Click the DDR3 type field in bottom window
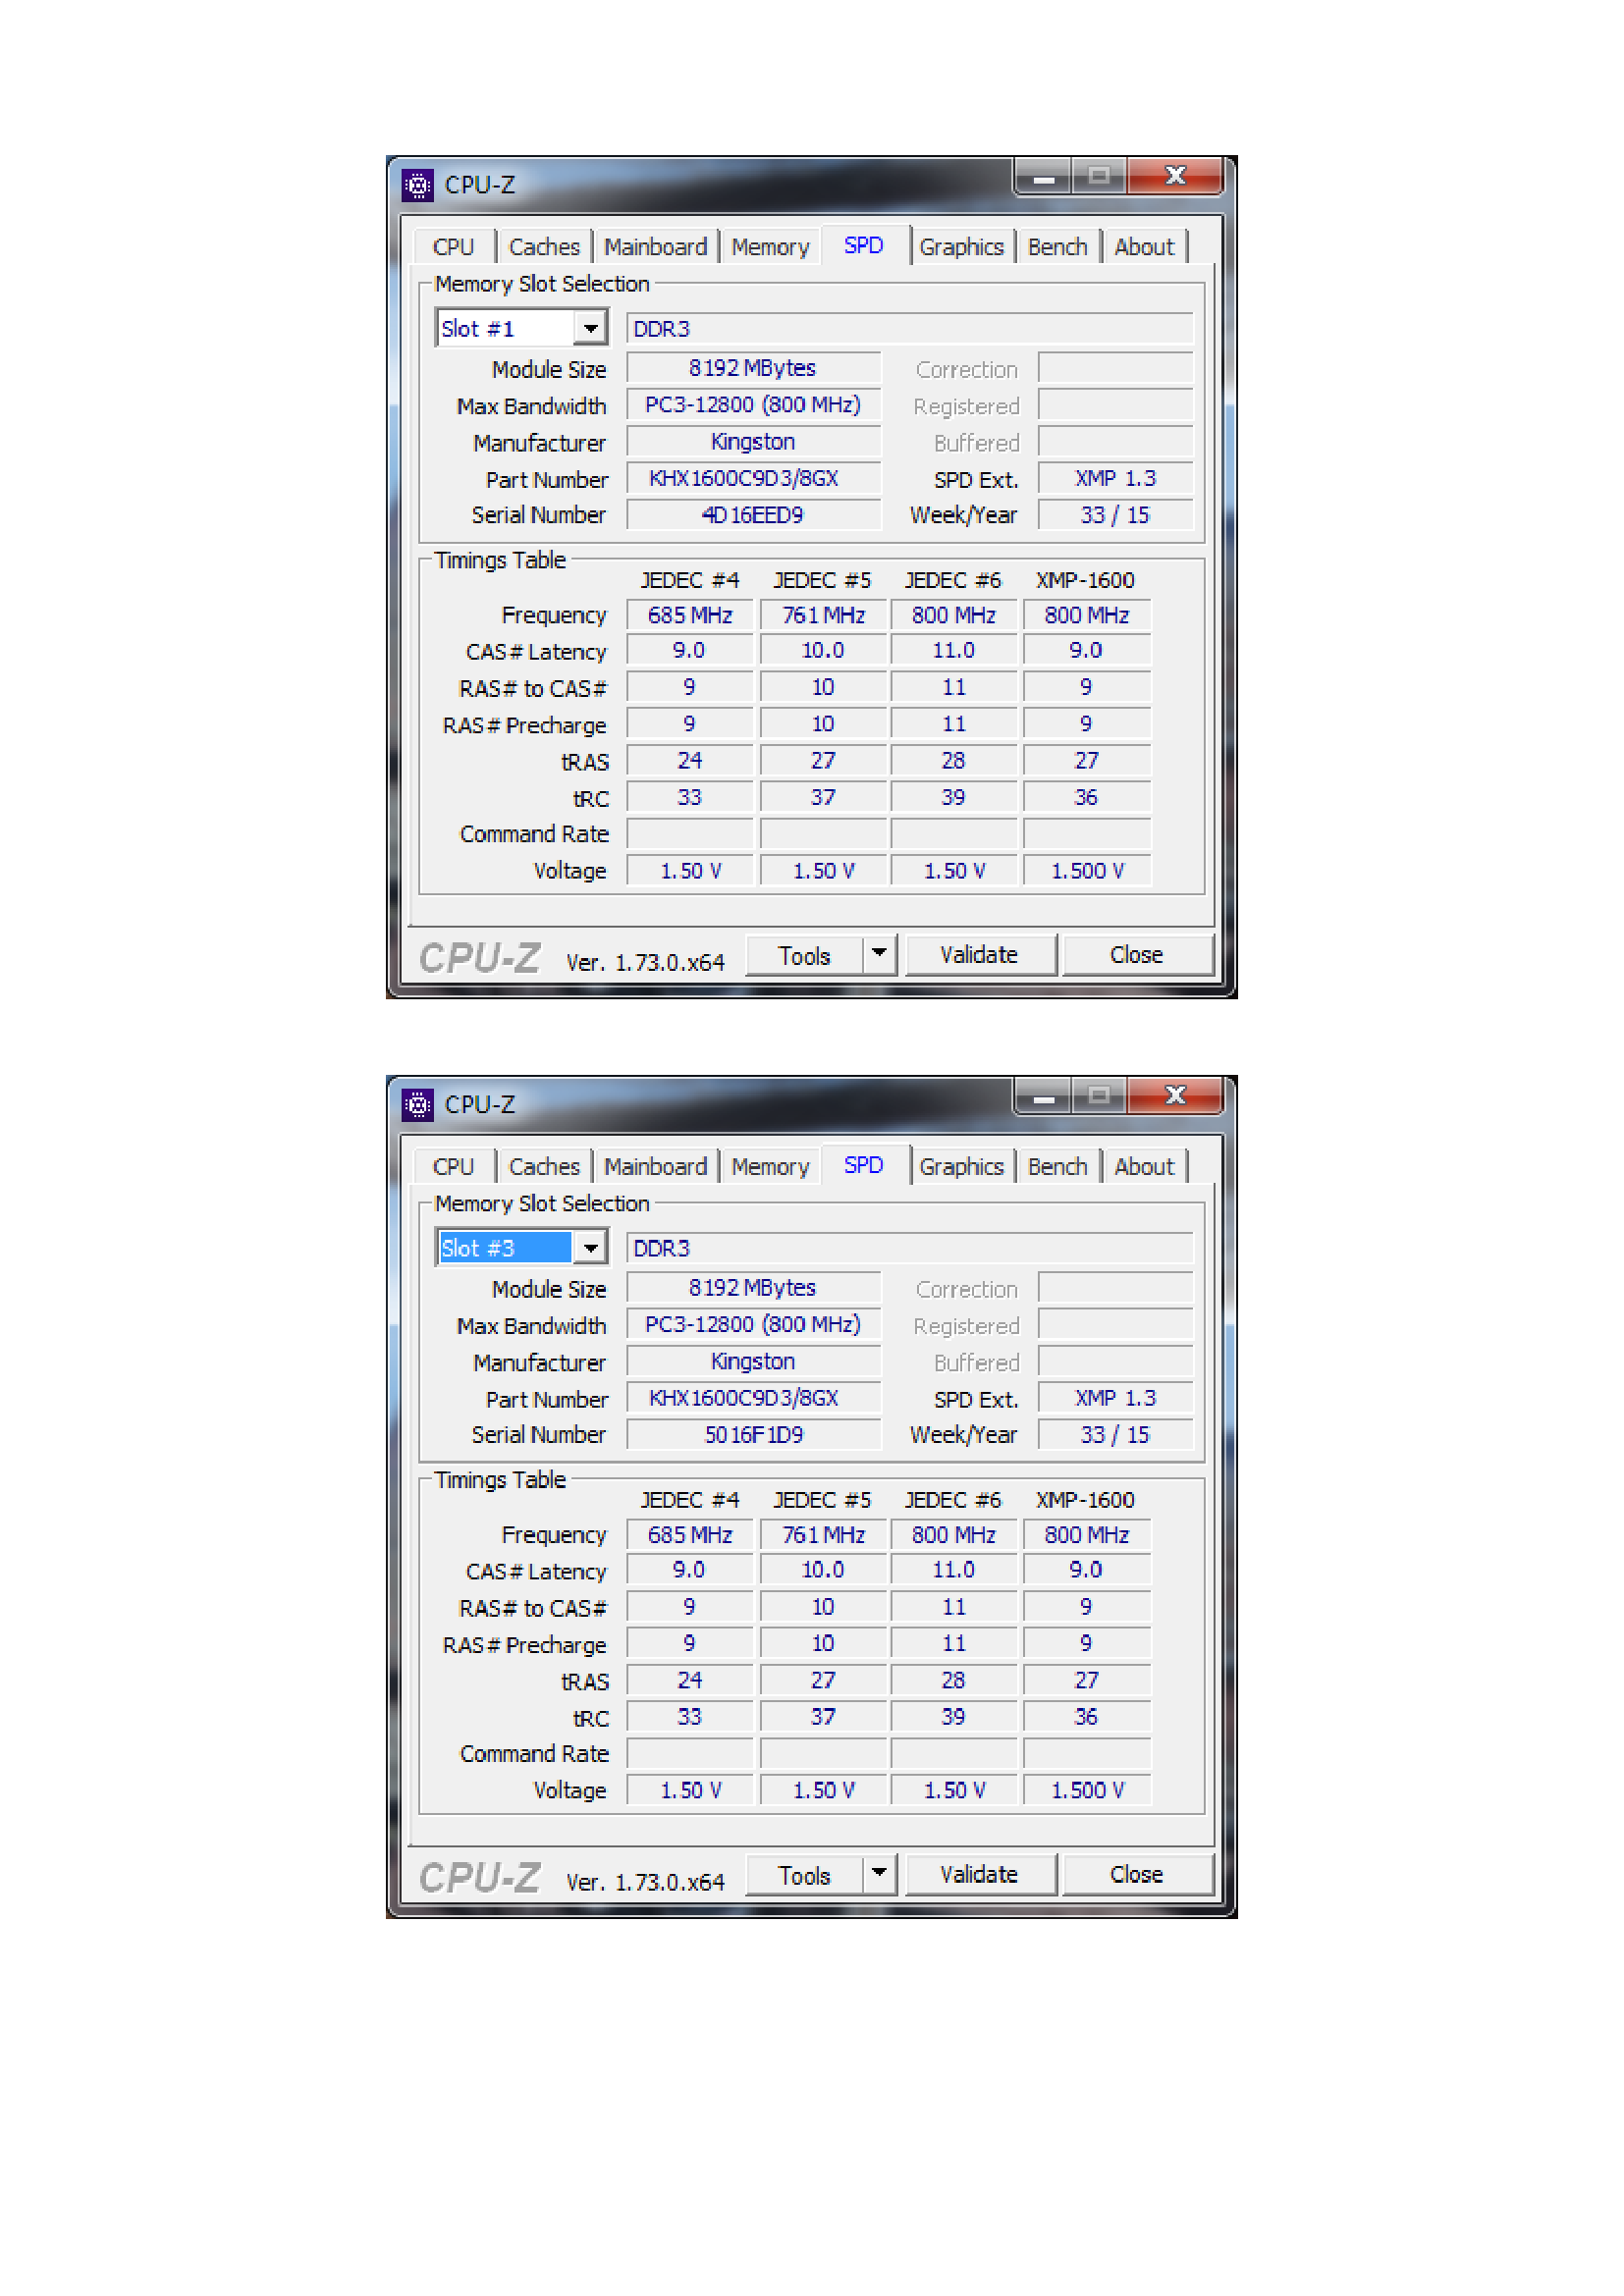This screenshot has width=1624, height=2296. (910, 1249)
